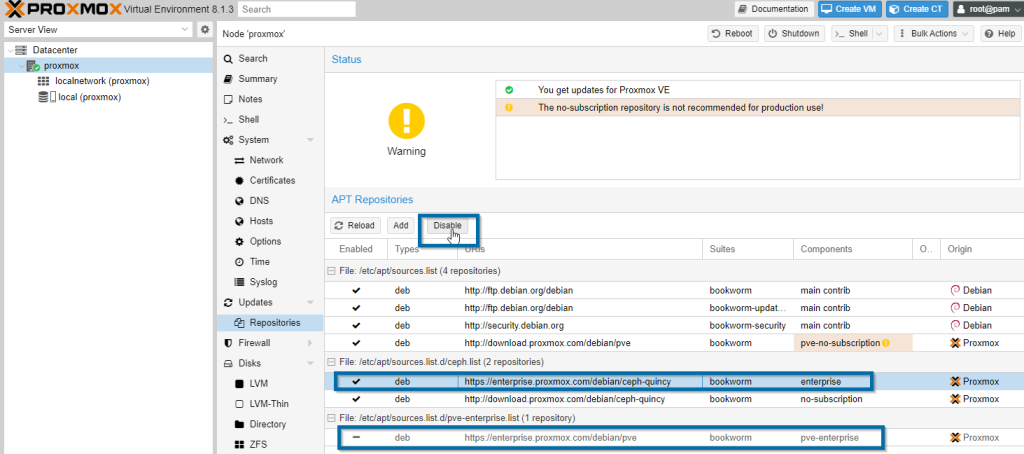The width and height of the screenshot is (1024, 454).
Task: Select localnetwork (proxmox) in tree
Action: coord(103,81)
